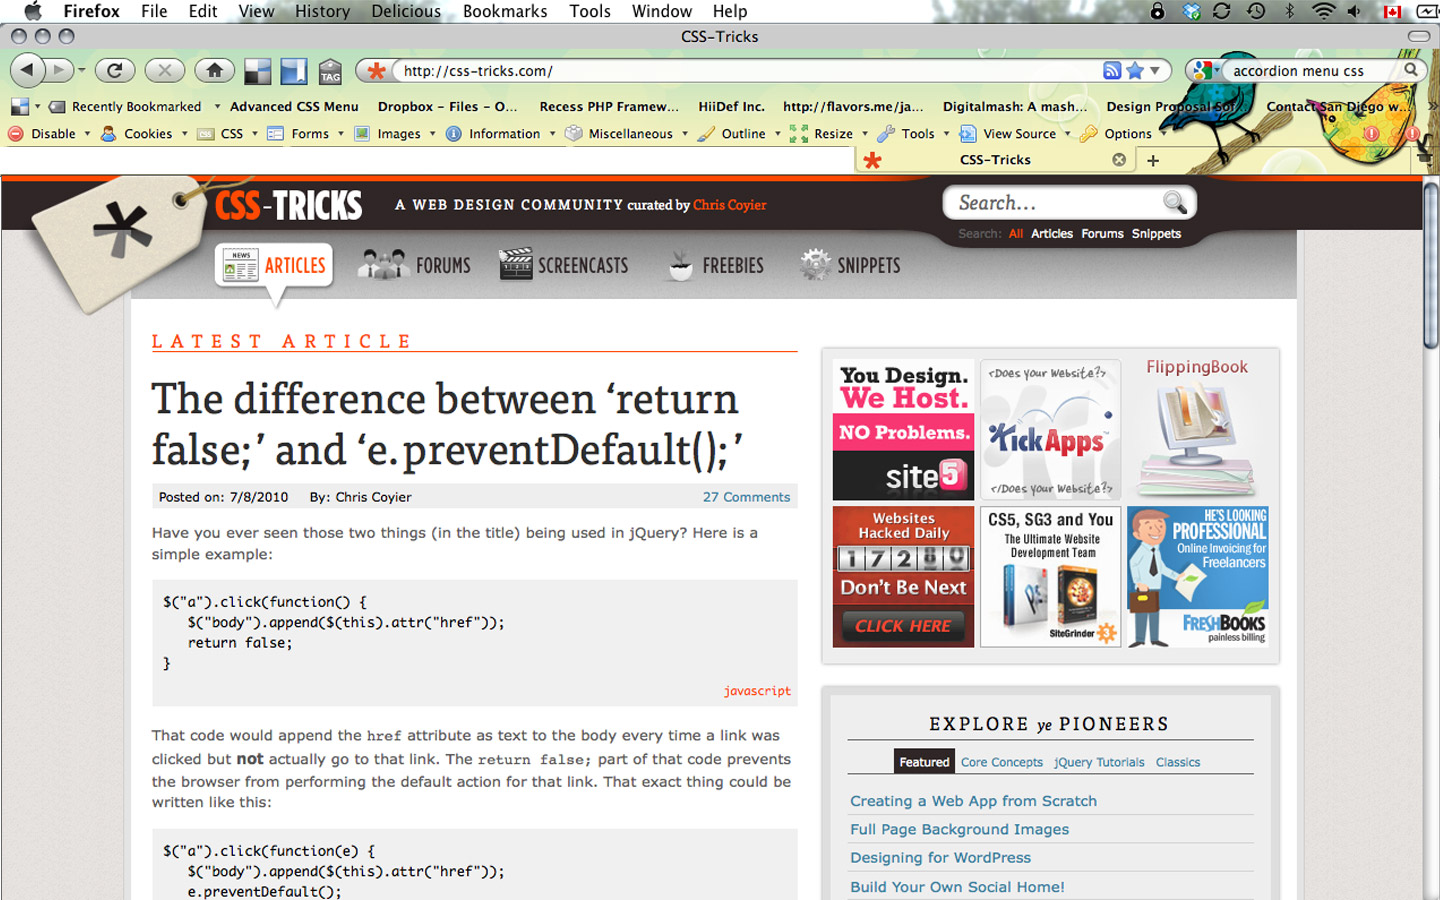Click the Disable red icon in developer toolbar

click(x=16, y=133)
